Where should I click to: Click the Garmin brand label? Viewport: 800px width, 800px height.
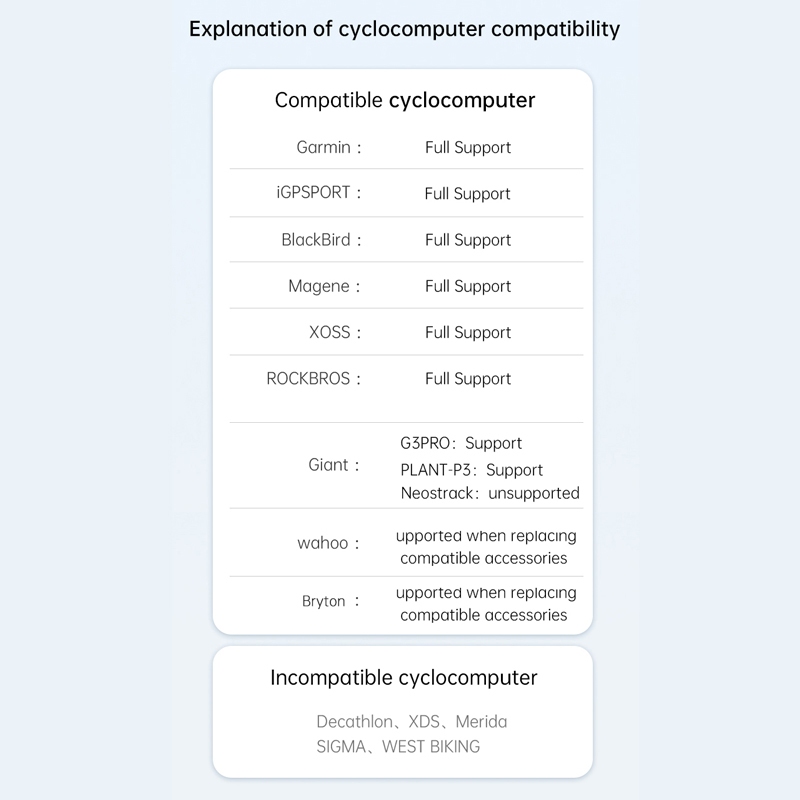click(323, 147)
